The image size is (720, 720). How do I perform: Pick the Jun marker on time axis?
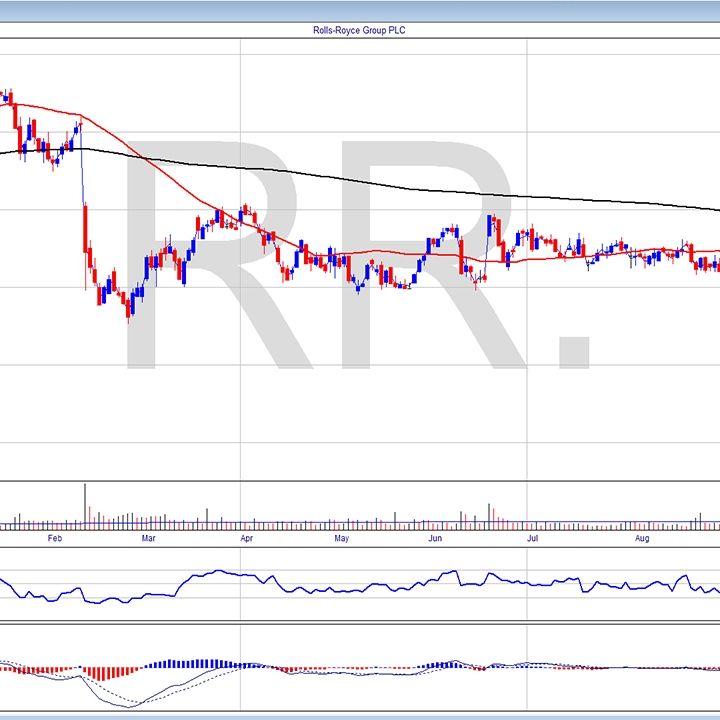435,539
